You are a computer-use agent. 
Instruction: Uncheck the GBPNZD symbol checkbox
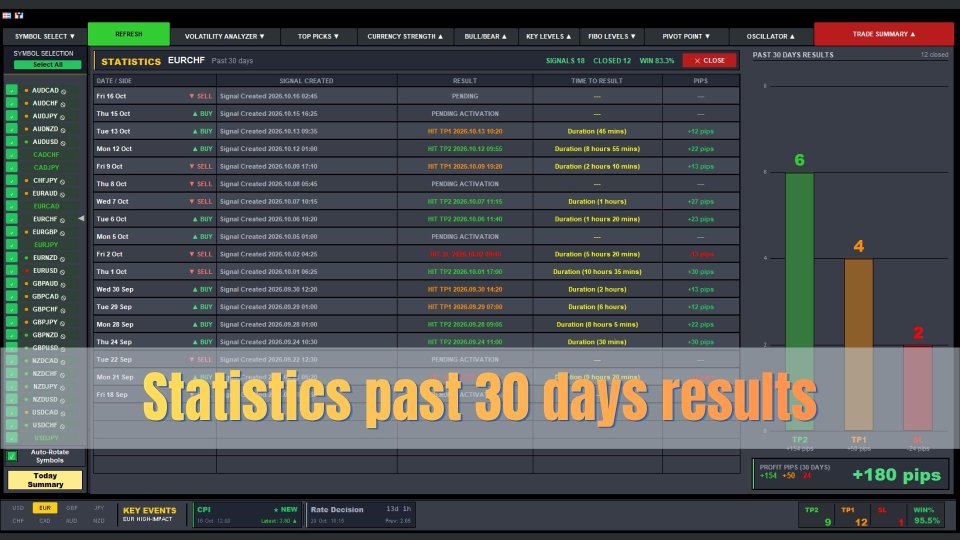12,334
